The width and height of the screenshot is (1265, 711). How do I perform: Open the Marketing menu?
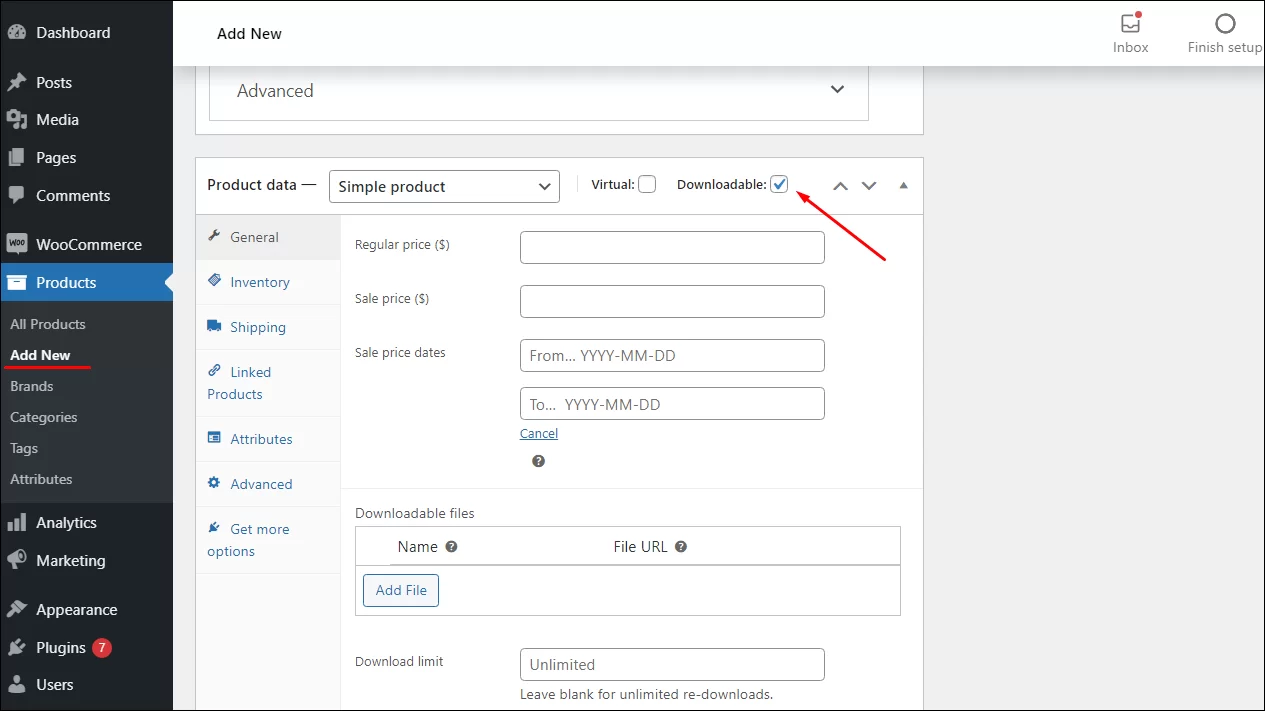[x=70, y=560]
